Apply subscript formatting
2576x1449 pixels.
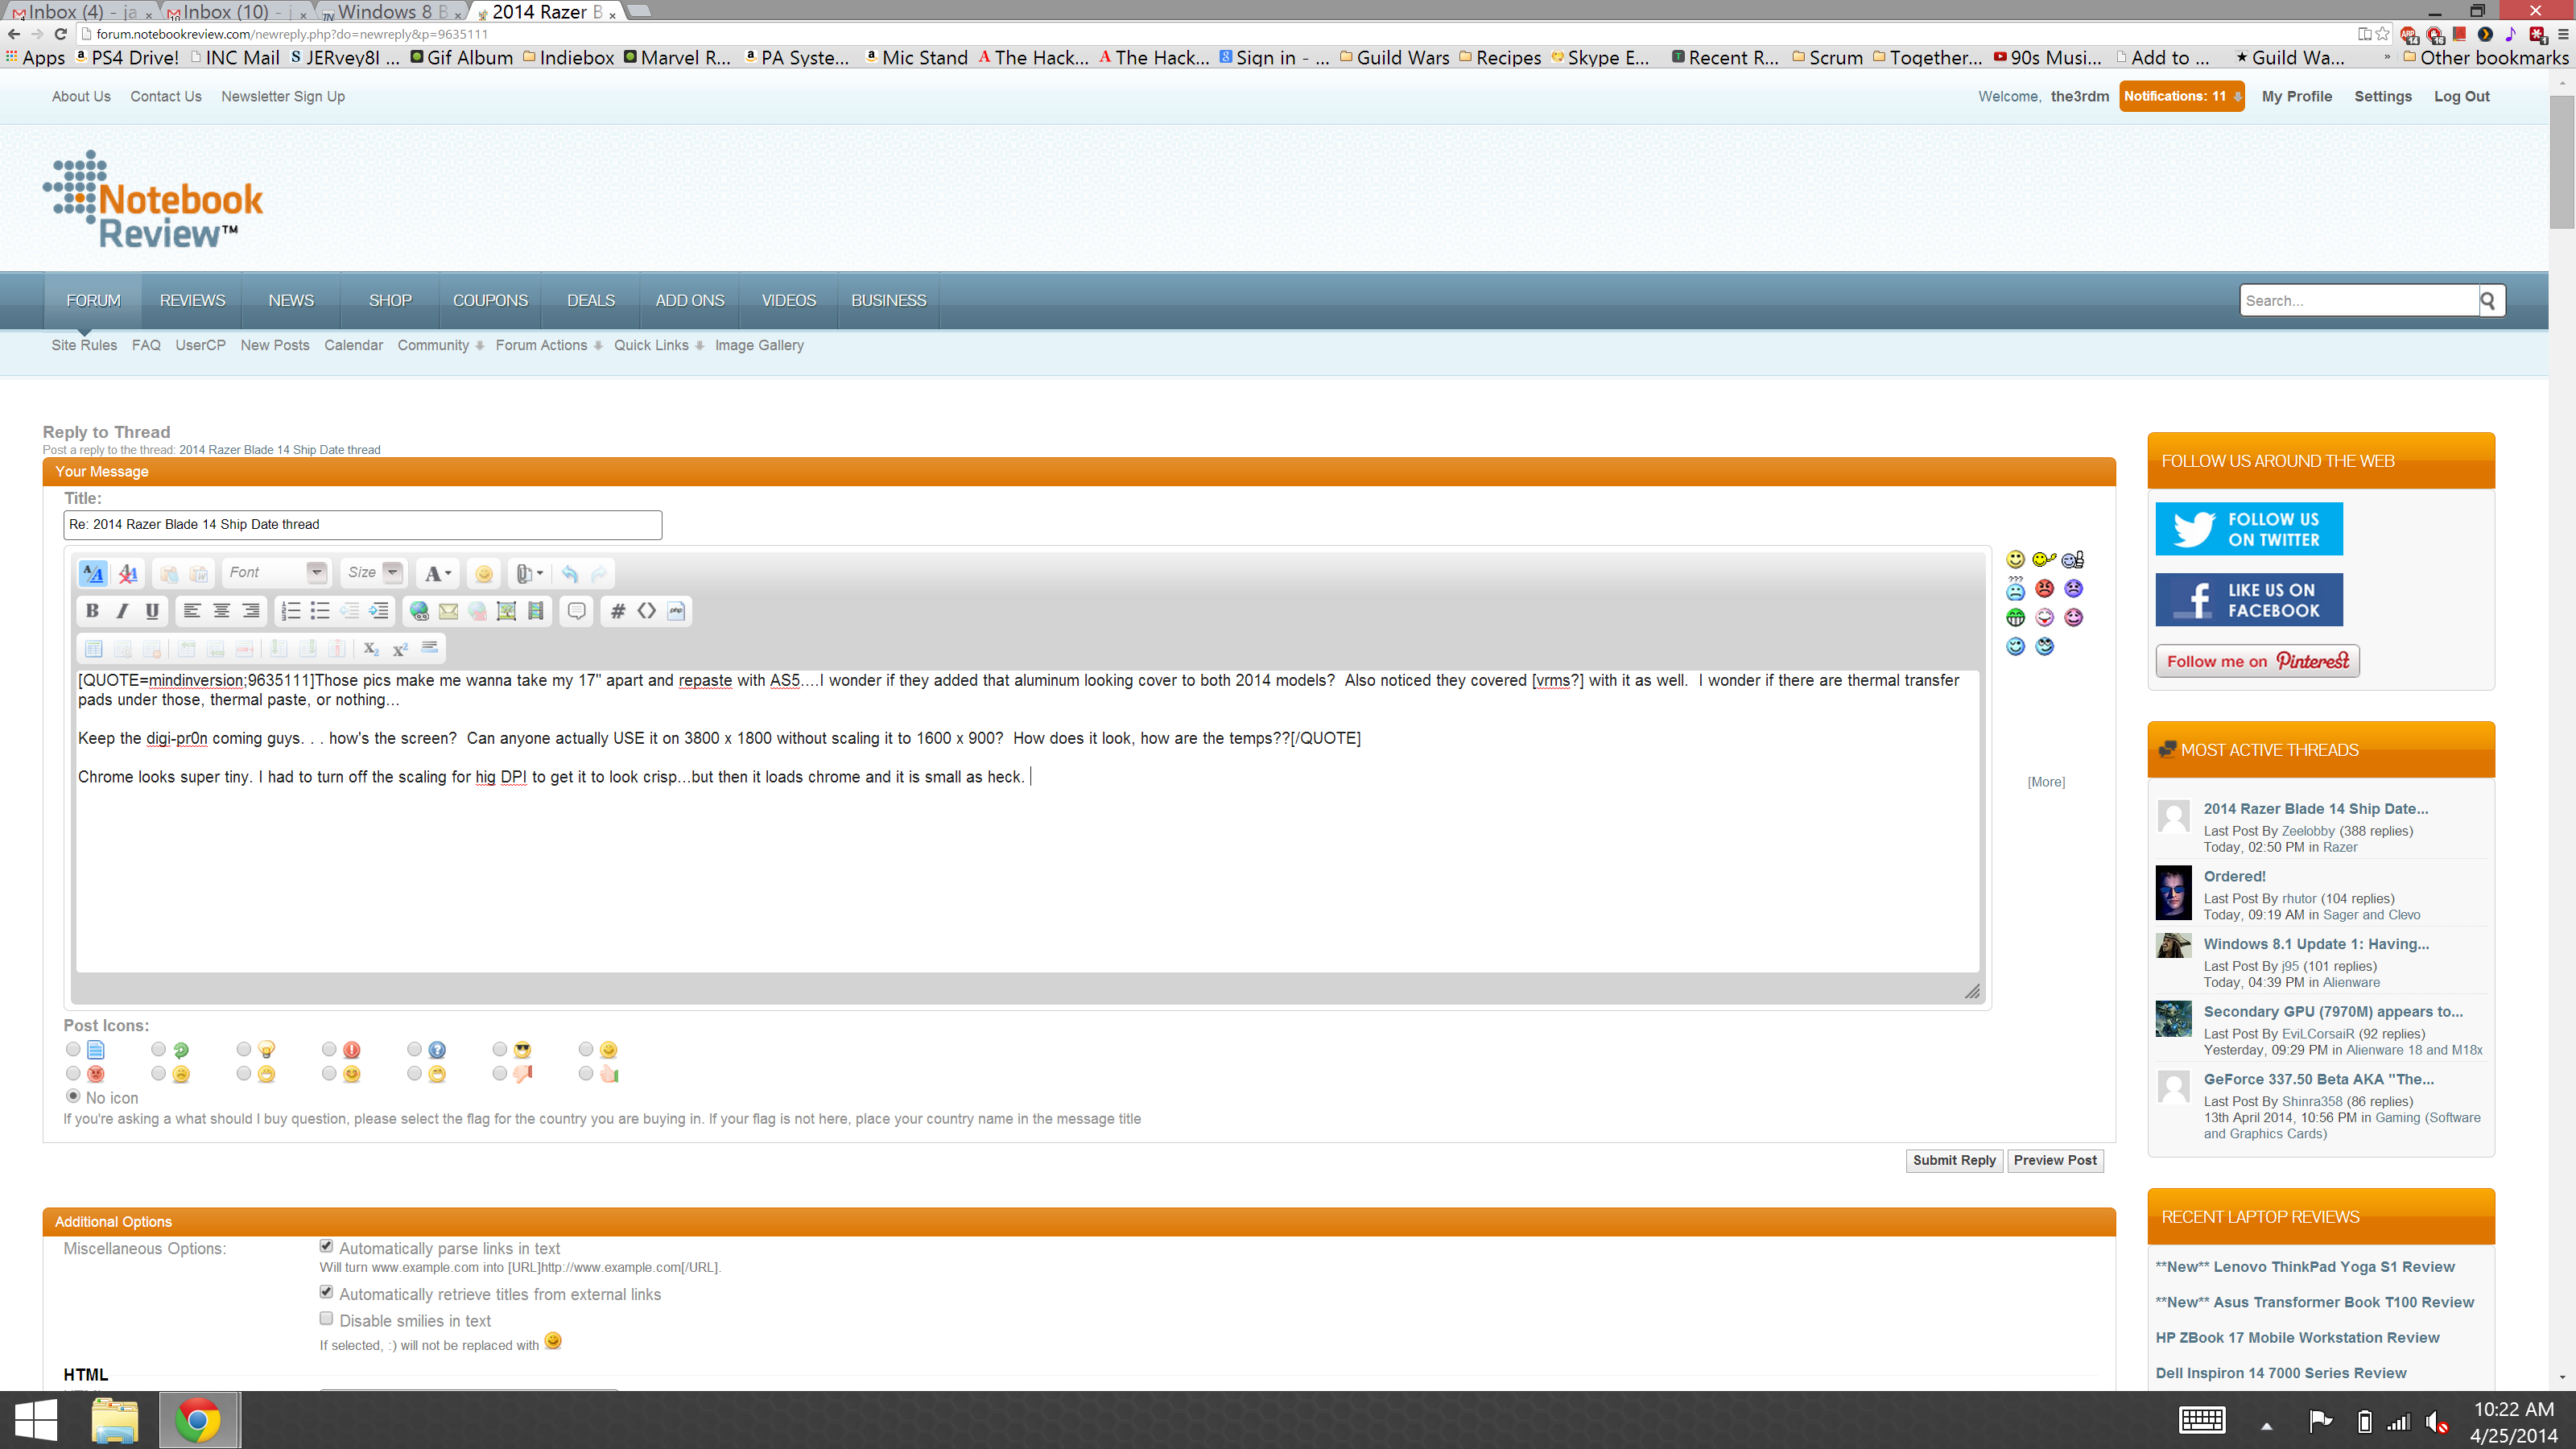click(x=371, y=649)
